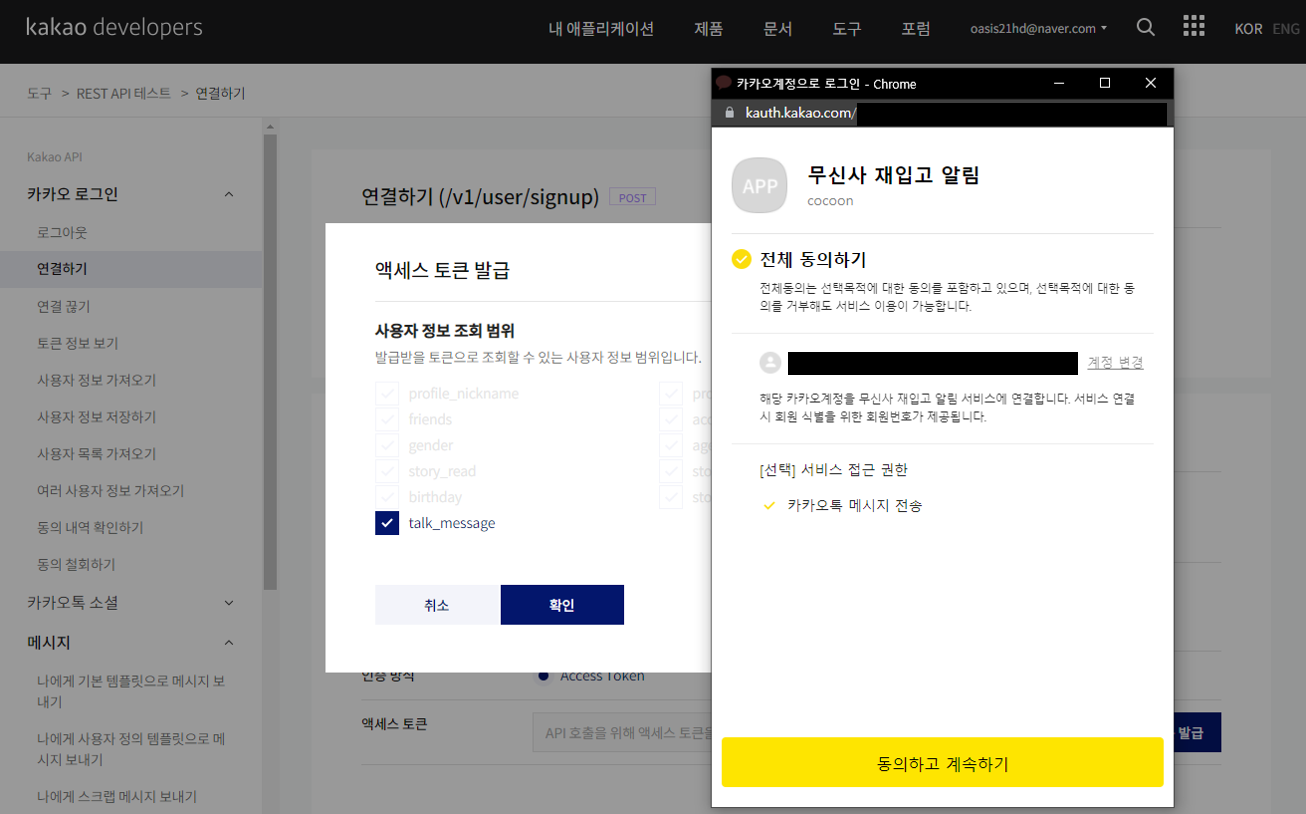Click the REST API 테스트 breadcrumb link
1306x814 pixels.
click(x=123, y=93)
